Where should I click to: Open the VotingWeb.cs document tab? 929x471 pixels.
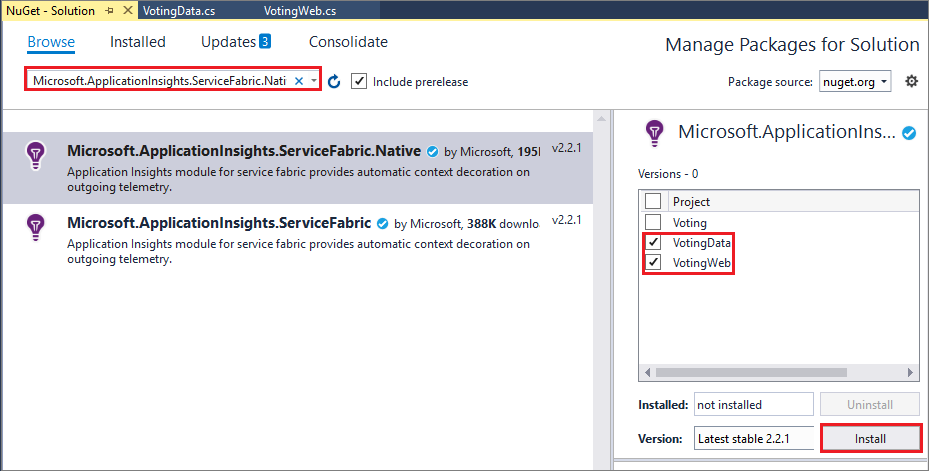(300, 11)
